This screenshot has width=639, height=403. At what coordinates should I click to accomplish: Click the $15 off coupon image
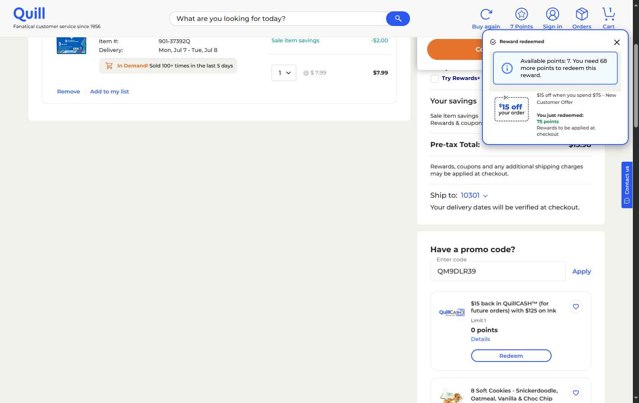coord(511,109)
